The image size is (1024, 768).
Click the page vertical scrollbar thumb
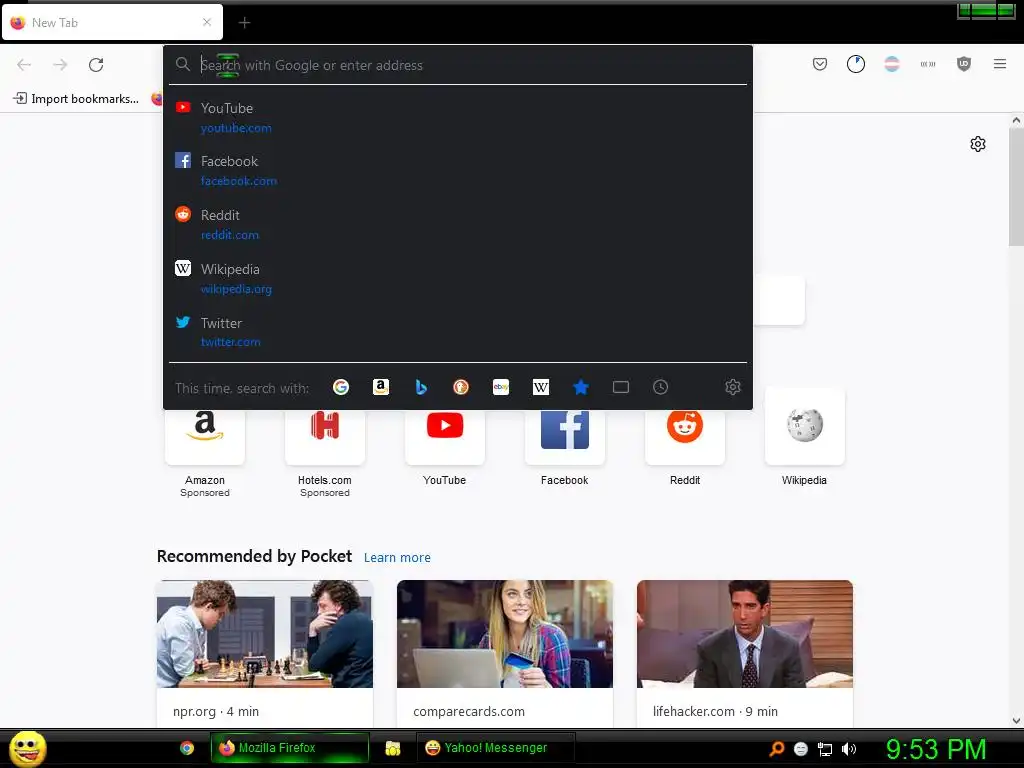(1016, 187)
